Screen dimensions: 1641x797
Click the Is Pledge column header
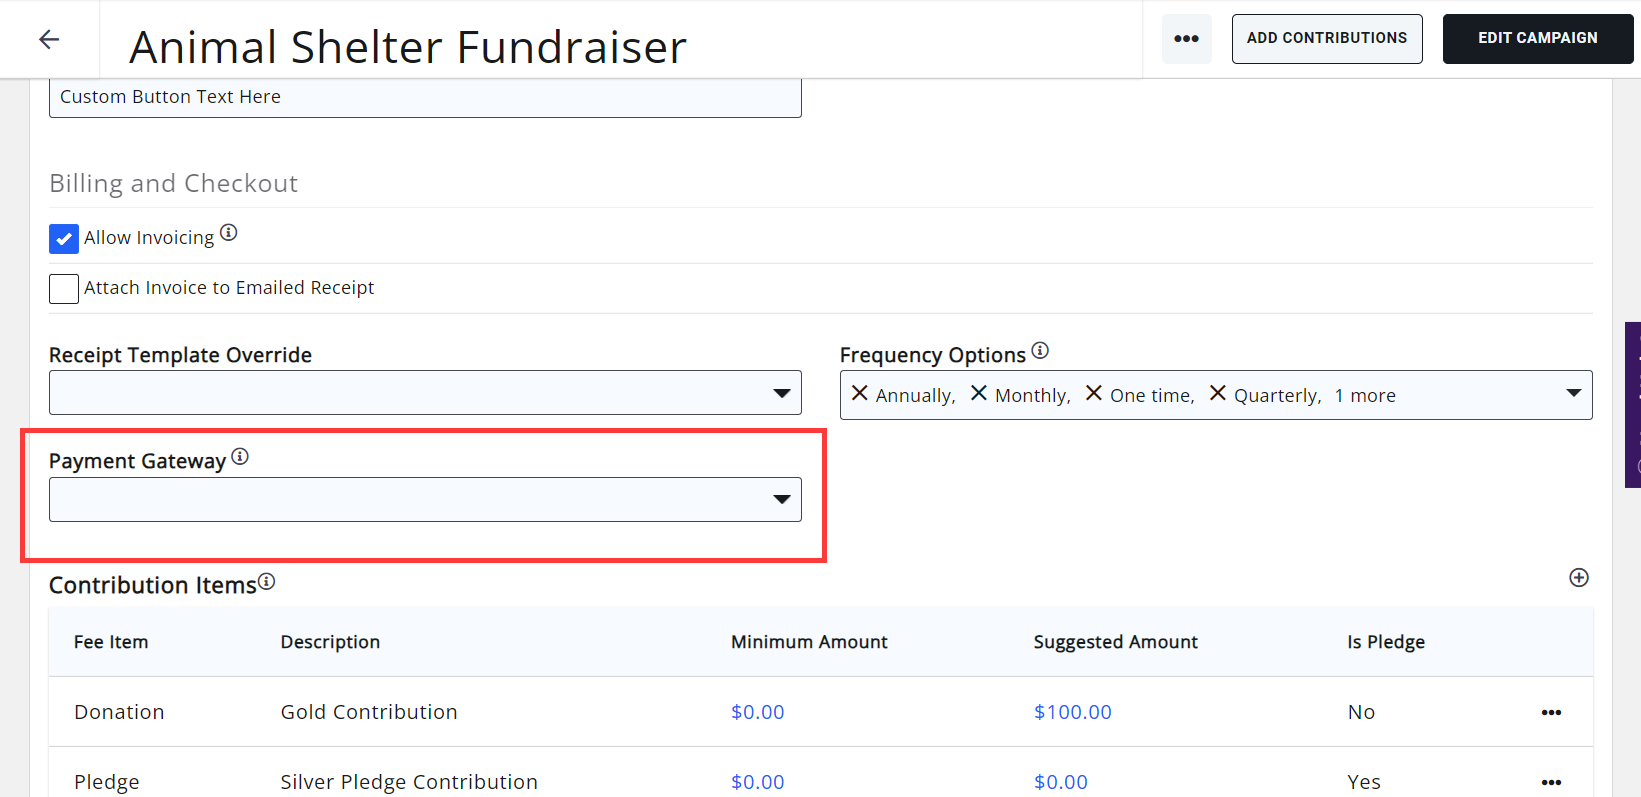tap(1386, 642)
